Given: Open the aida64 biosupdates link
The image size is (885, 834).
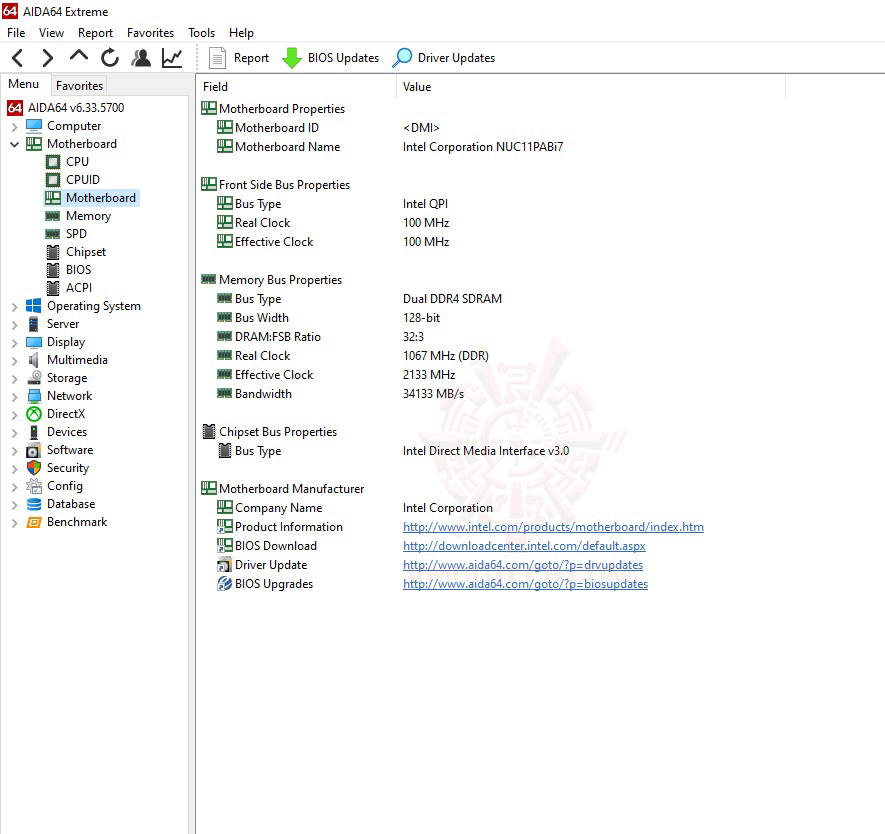Looking at the screenshot, I should [x=525, y=584].
